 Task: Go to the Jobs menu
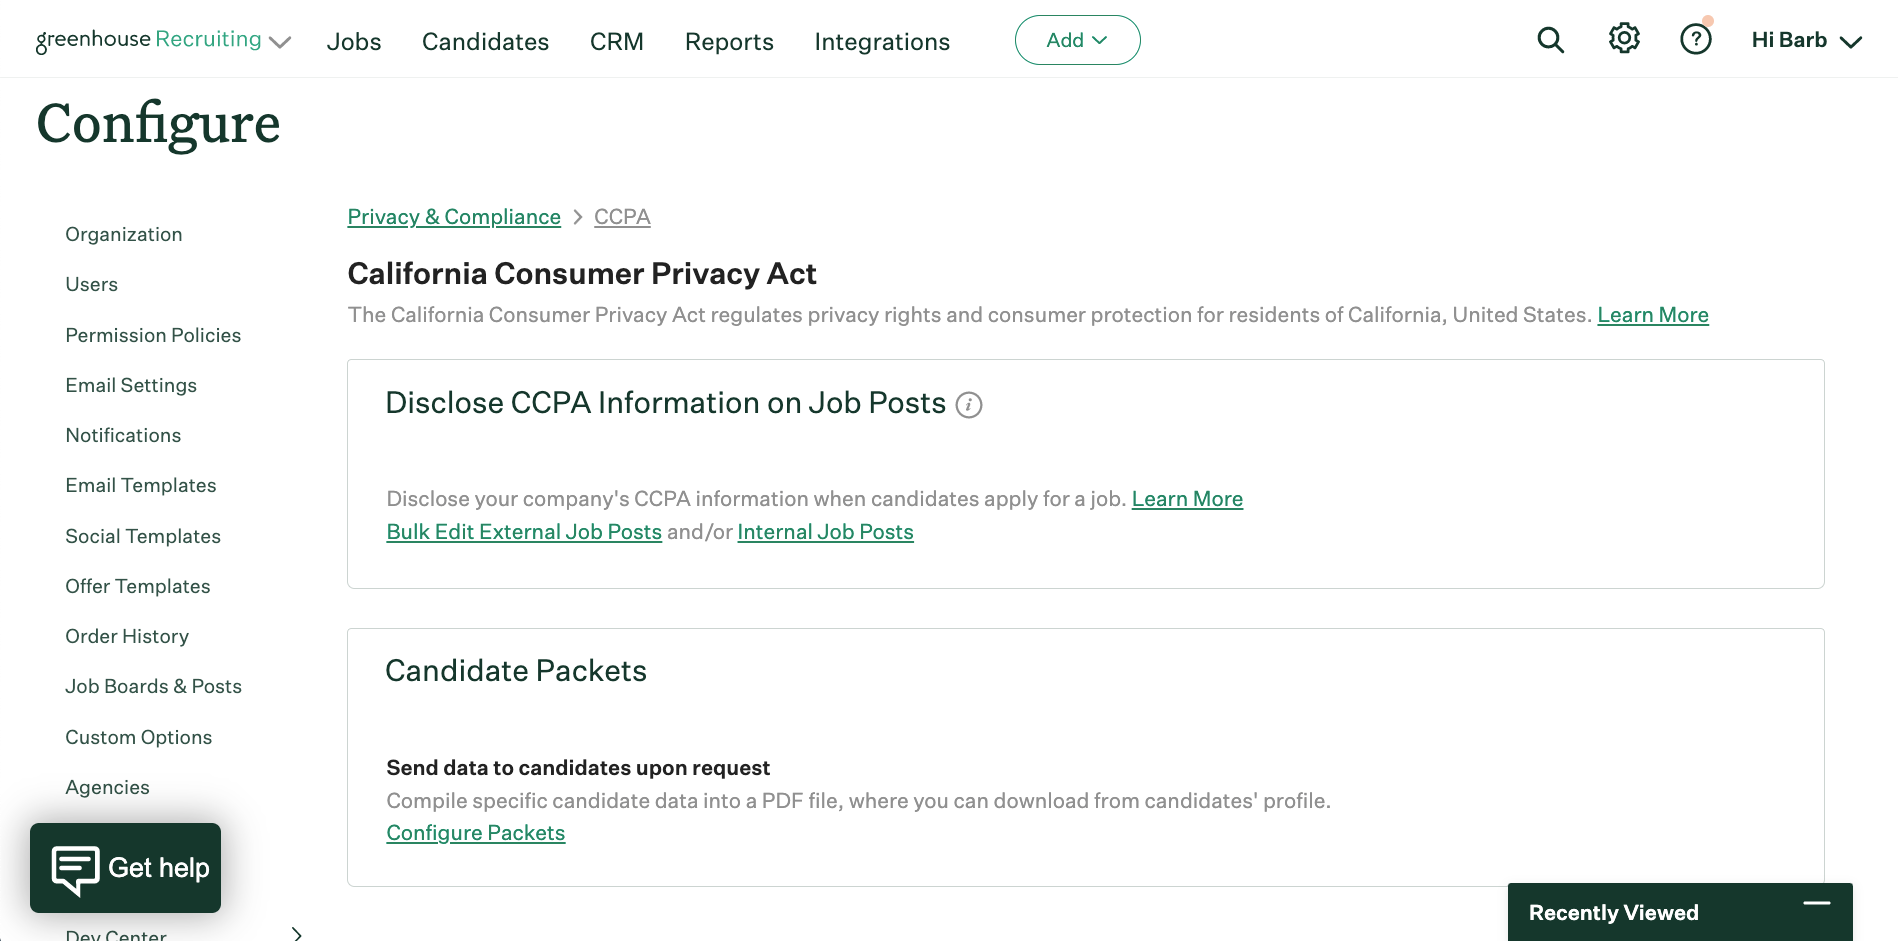(354, 42)
